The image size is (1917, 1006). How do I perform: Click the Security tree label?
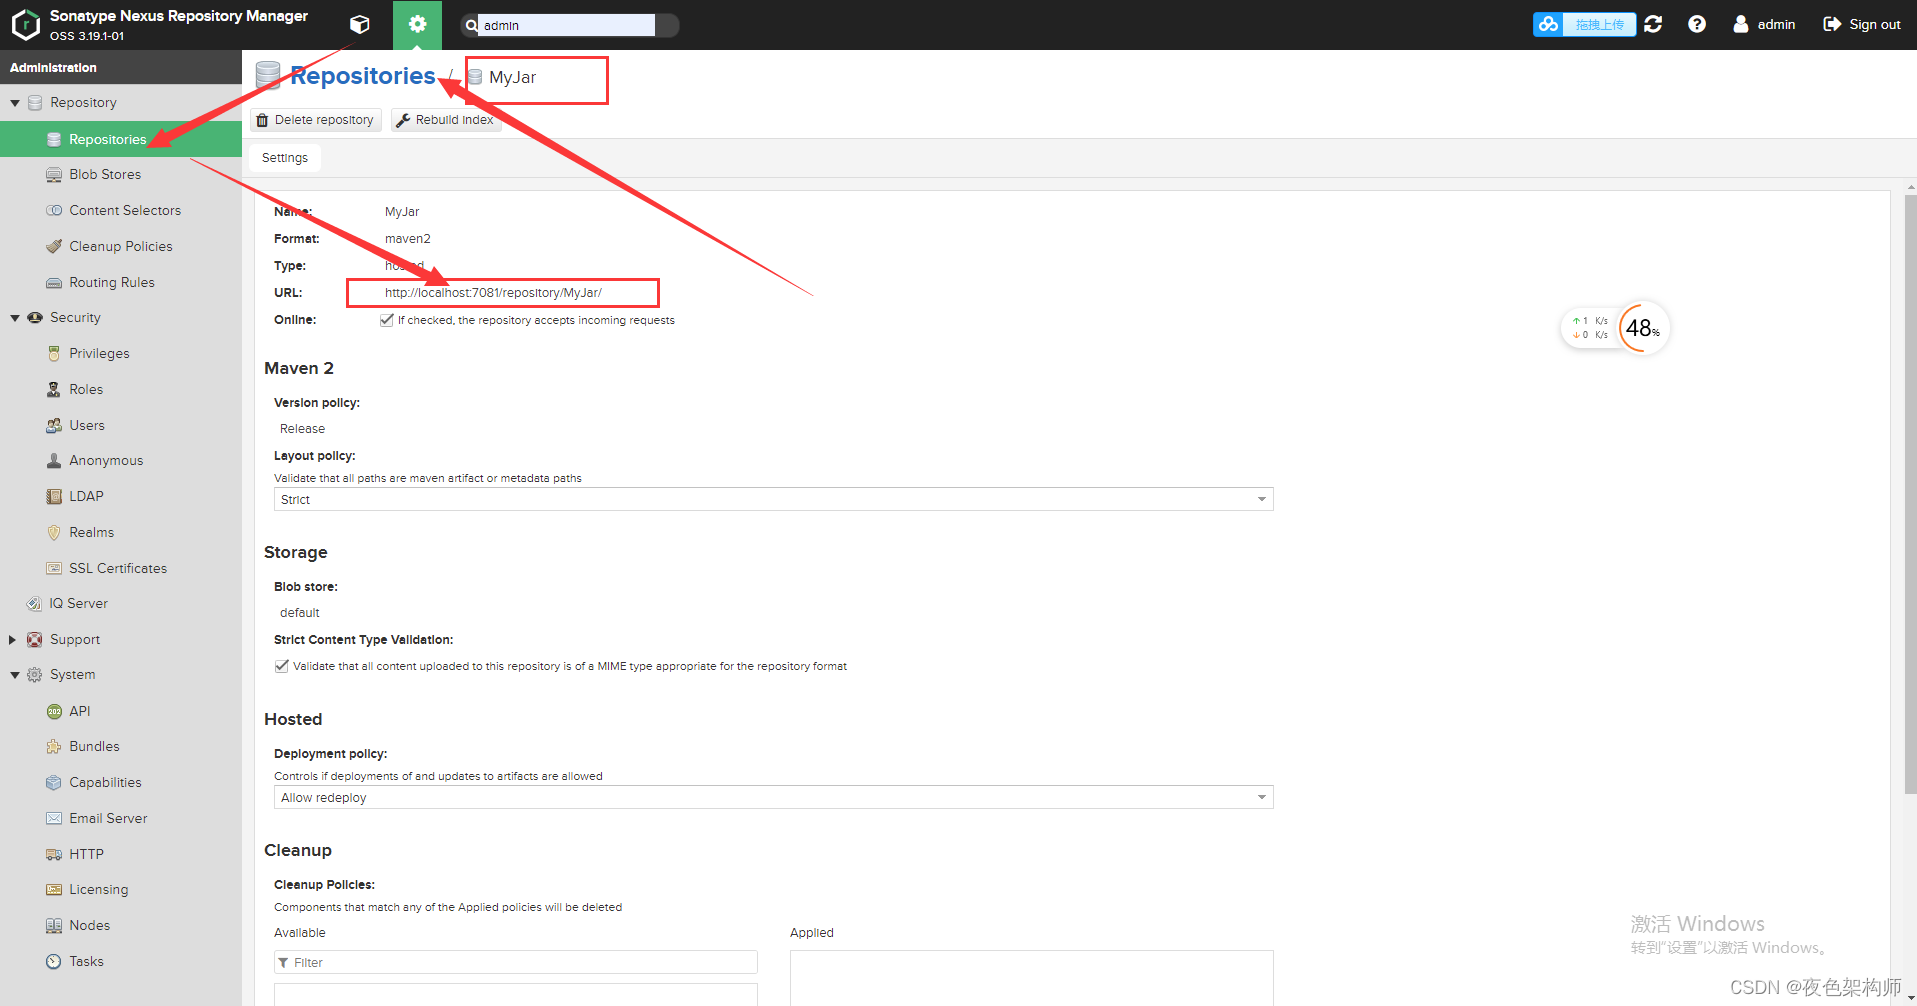click(x=75, y=318)
